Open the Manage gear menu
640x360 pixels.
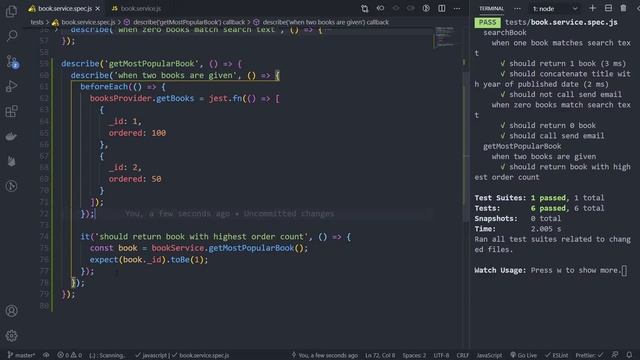coord(11,336)
